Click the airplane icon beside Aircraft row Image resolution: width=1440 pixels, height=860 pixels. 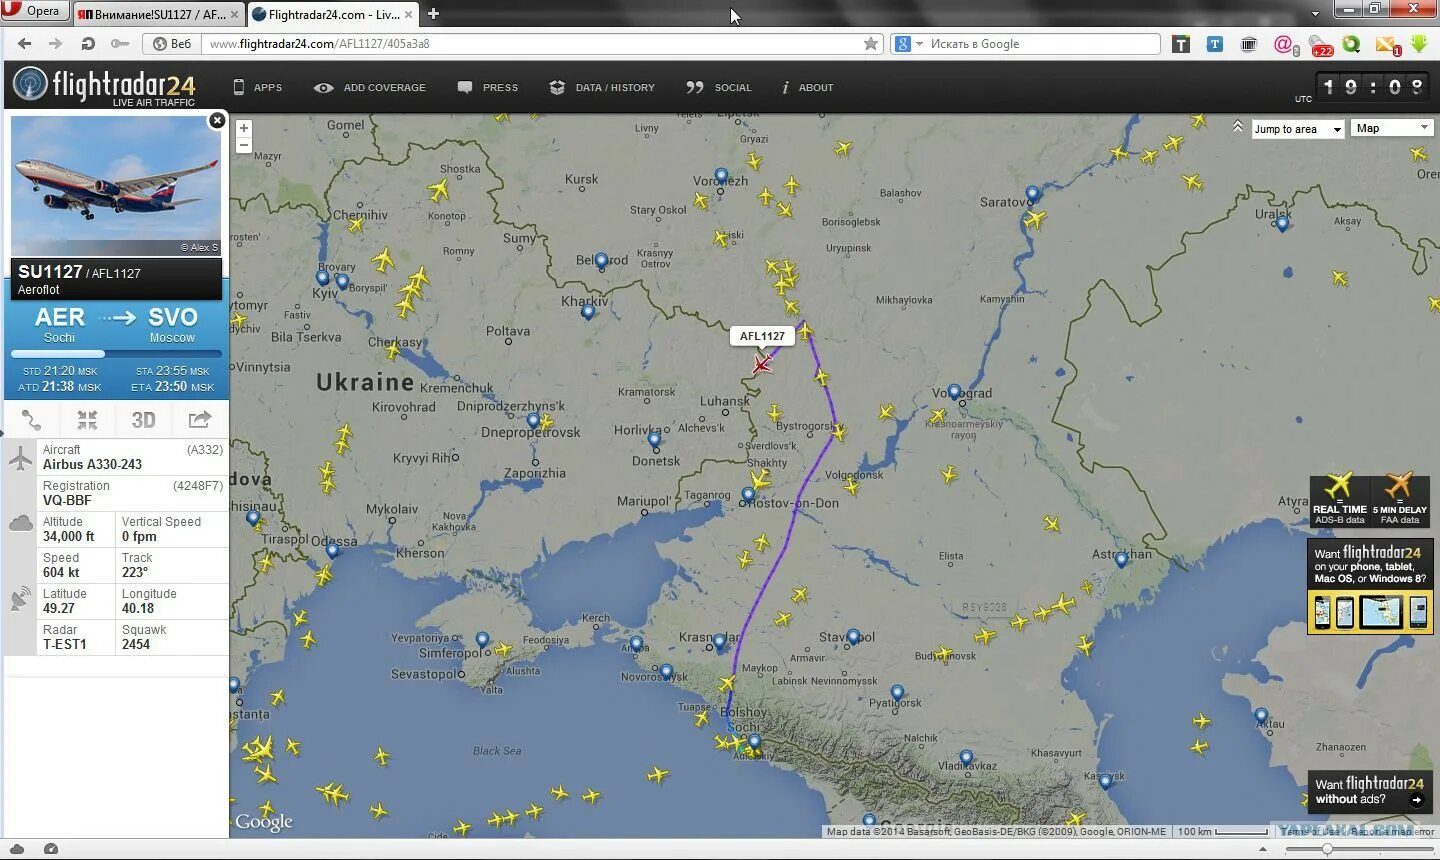click(20, 458)
